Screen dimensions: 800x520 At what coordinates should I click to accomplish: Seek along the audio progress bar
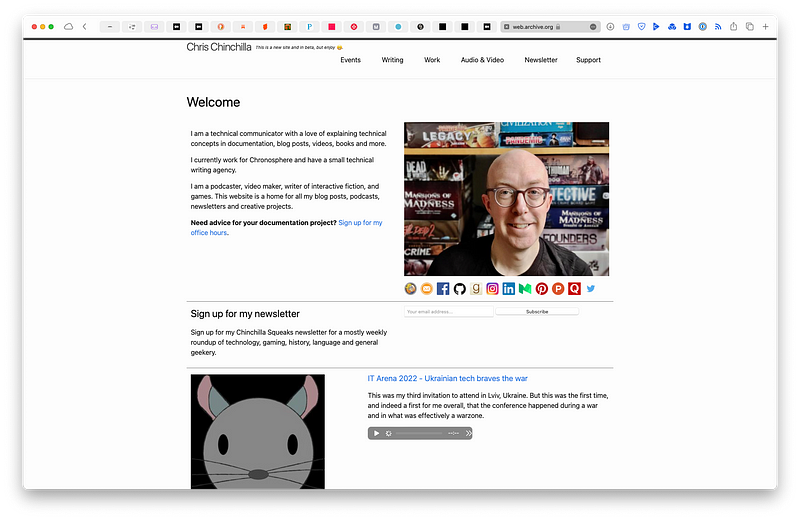(x=419, y=433)
